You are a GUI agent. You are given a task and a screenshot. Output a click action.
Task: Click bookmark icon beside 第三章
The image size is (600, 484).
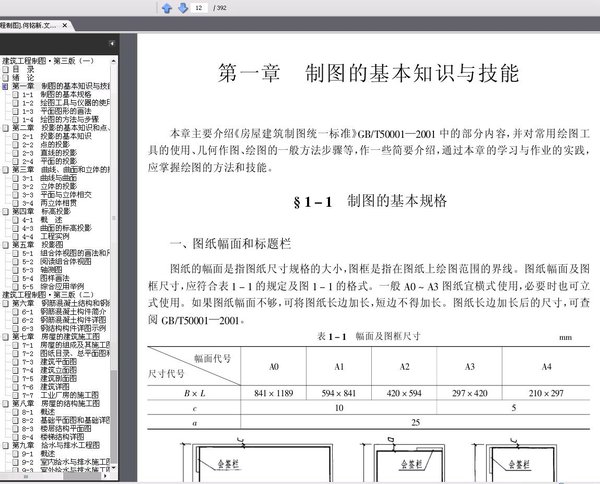(5, 169)
